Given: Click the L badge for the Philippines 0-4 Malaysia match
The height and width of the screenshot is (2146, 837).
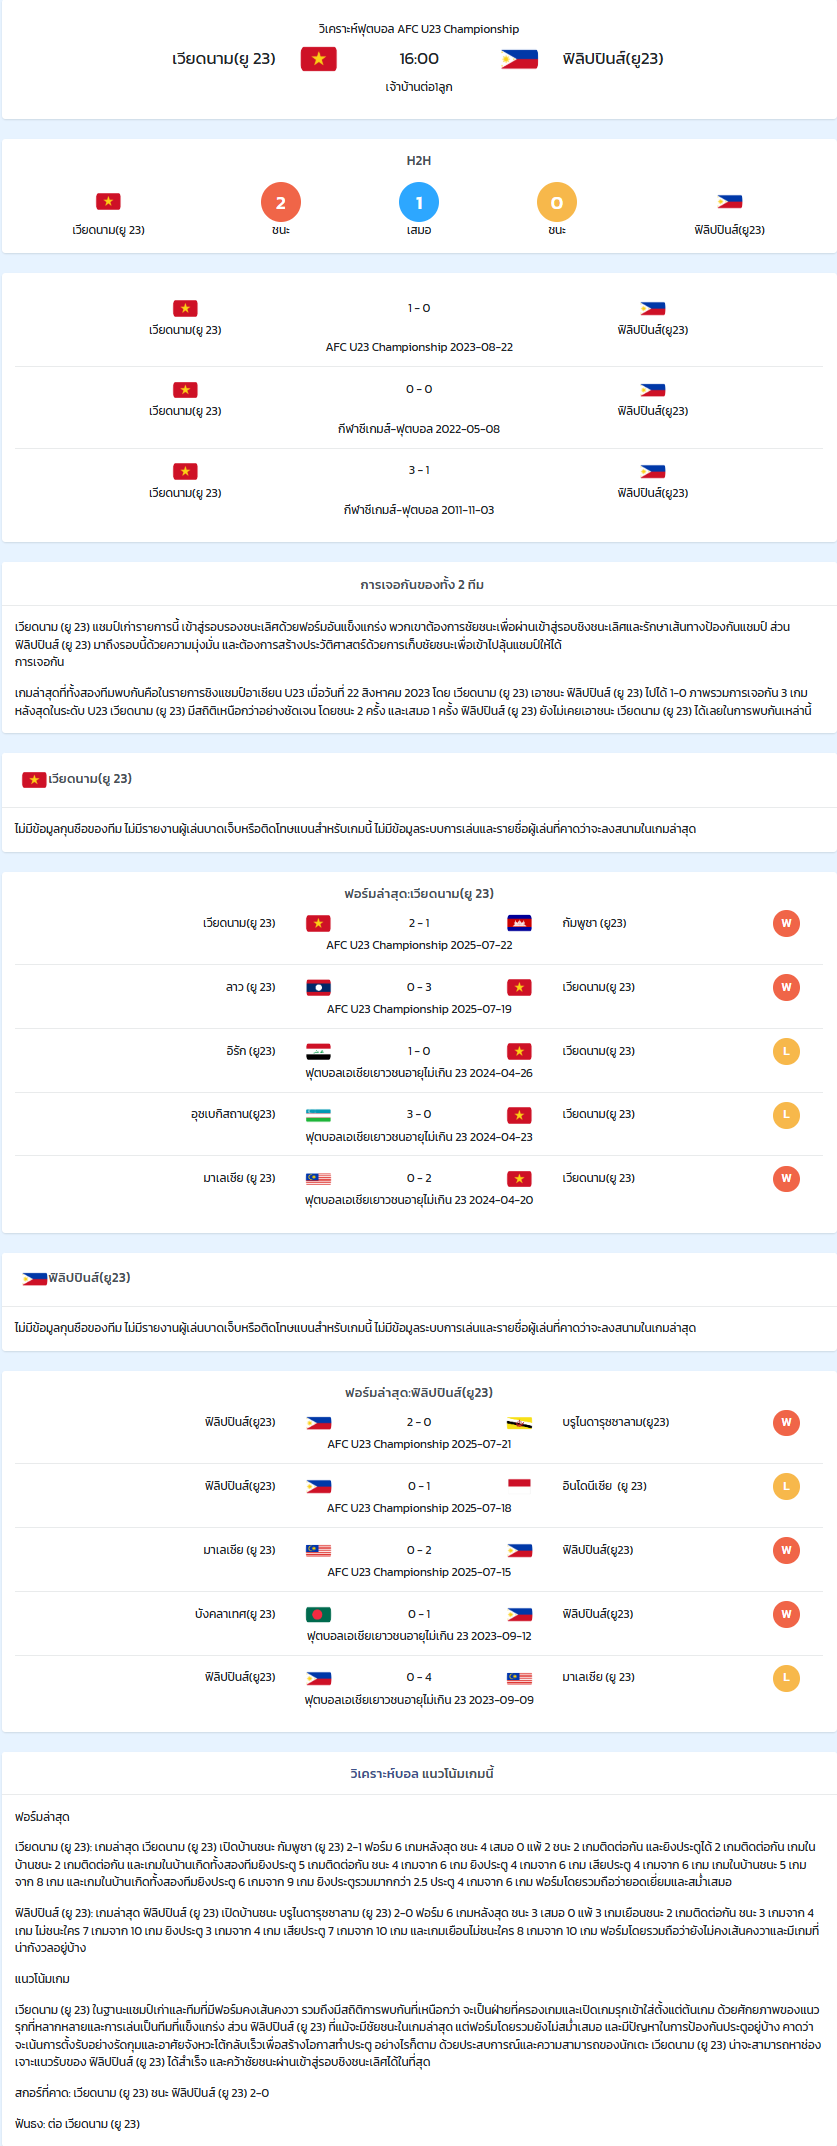Looking at the screenshot, I should pyautogui.click(x=786, y=1677).
